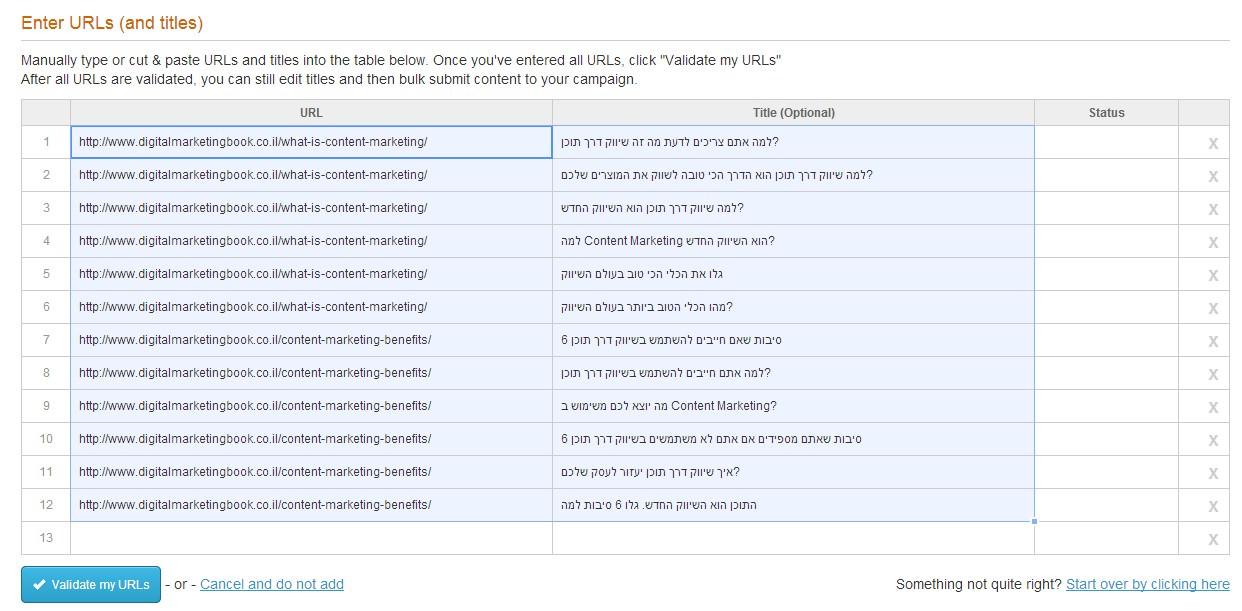Click the URL field in row 4
The width and height of the screenshot is (1242, 611).
pyautogui.click(x=311, y=241)
